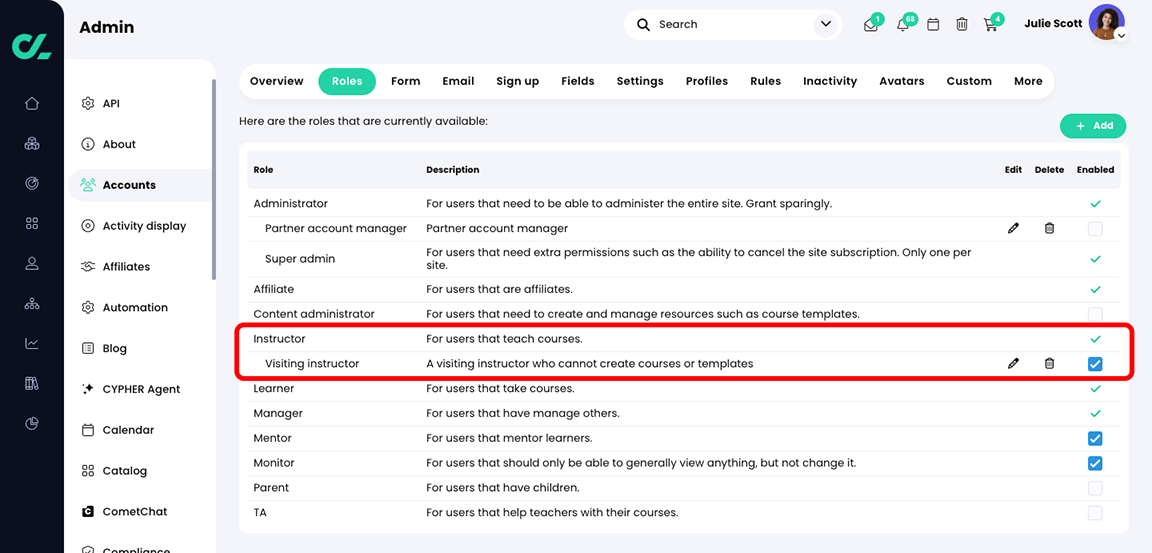Open the trash icon in top bar

click(x=962, y=25)
